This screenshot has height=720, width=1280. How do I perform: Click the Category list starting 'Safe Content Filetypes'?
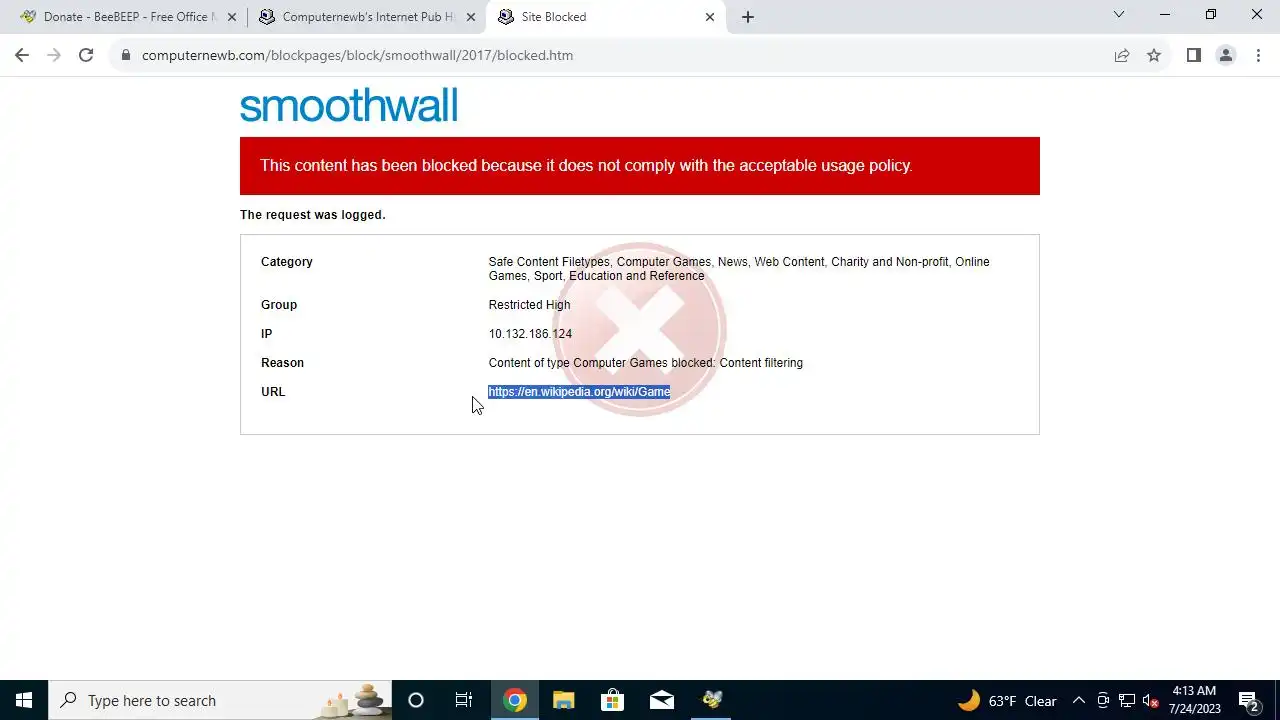[x=739, y=269]
